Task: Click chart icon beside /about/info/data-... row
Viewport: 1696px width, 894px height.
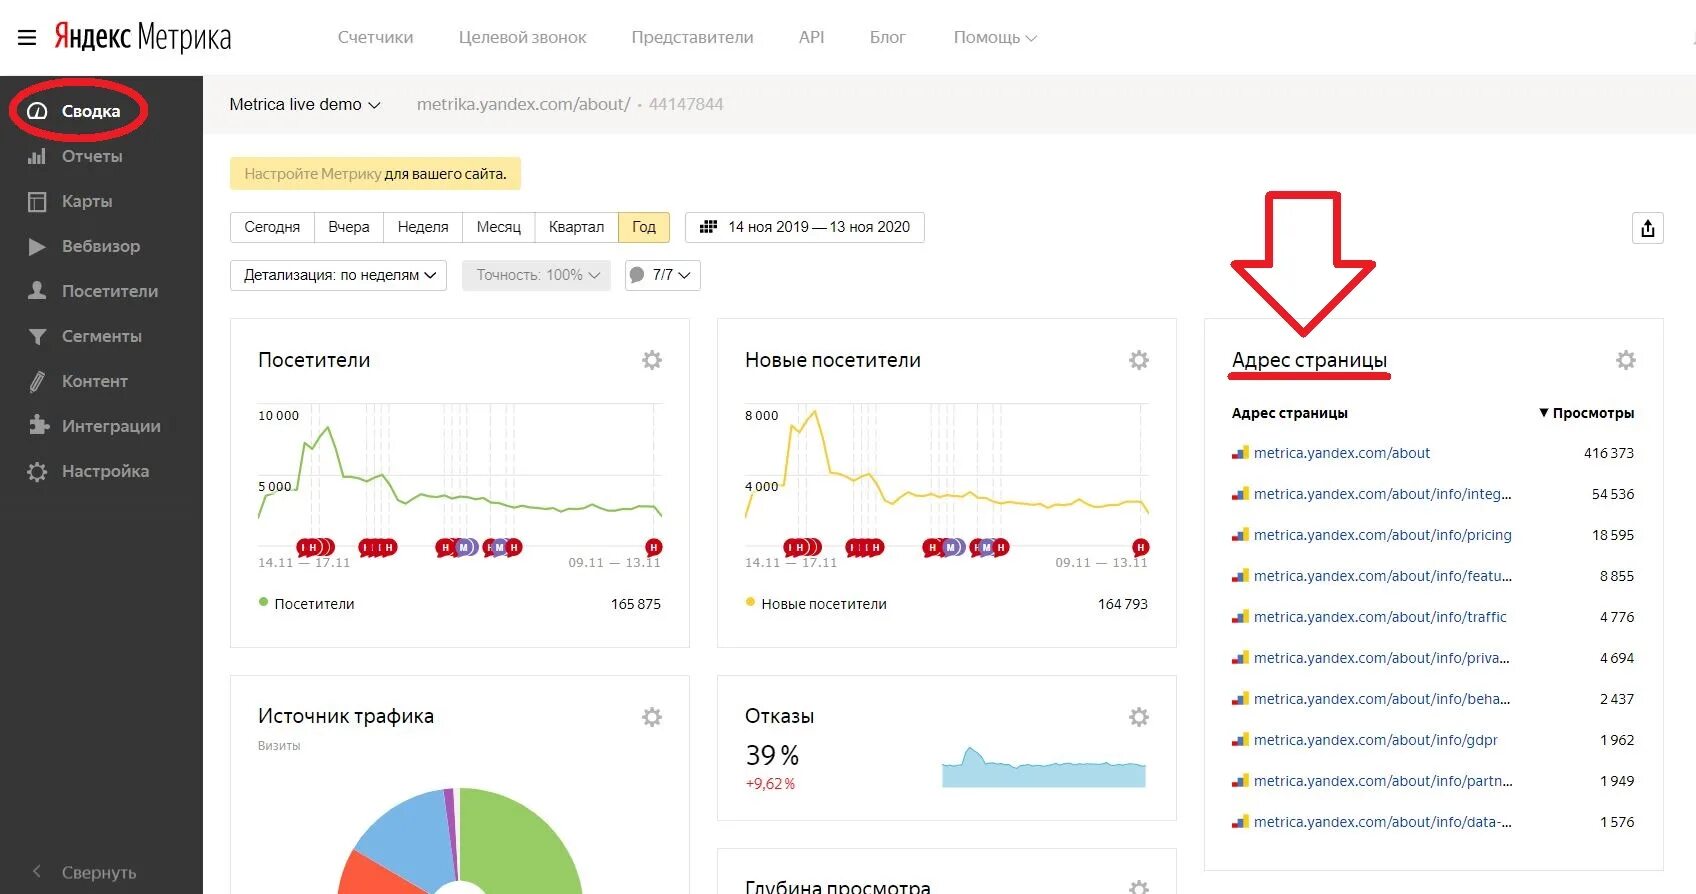Action: click(1240, 822)
